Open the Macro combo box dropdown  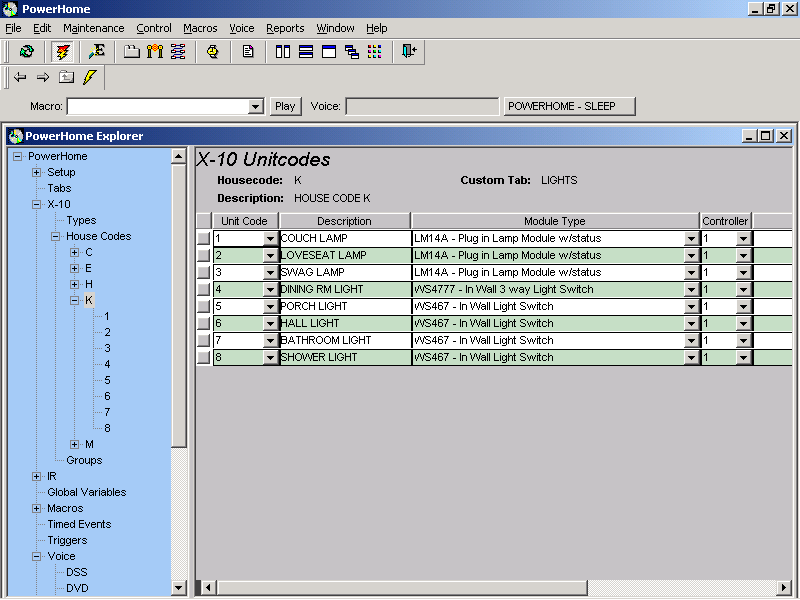point(255,107)
